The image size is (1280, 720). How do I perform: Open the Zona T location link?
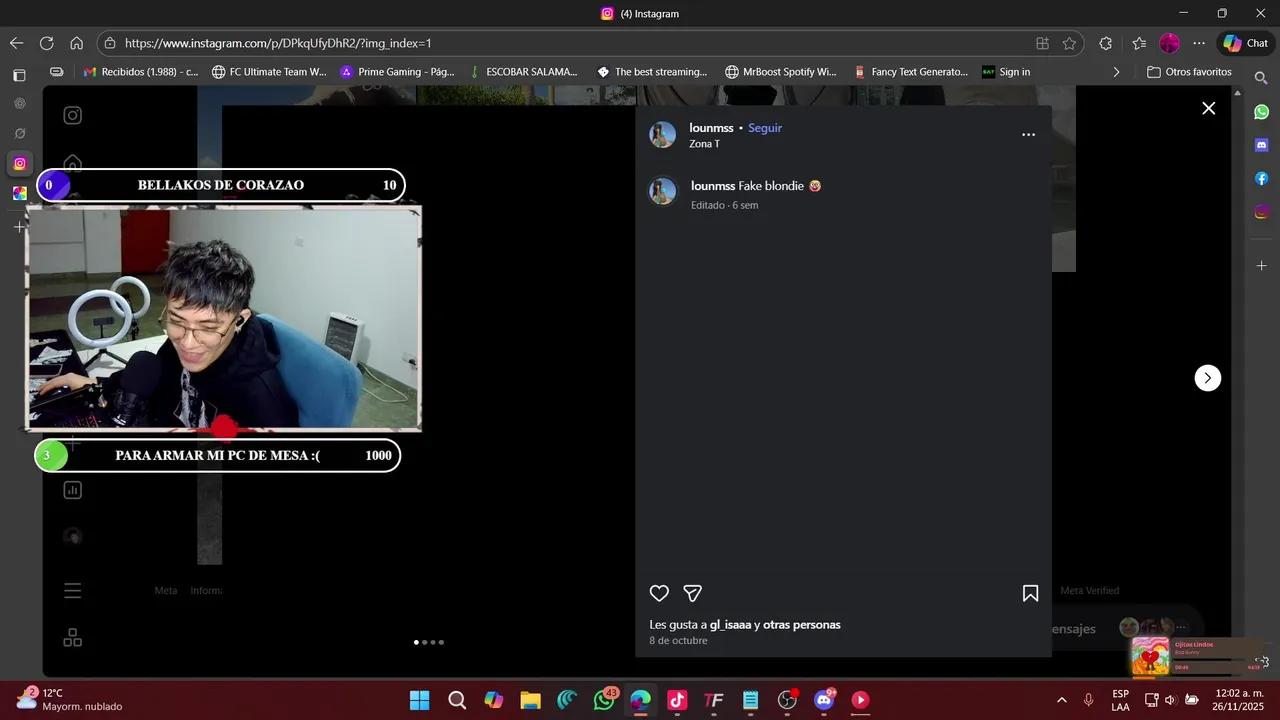pos(704,144)
